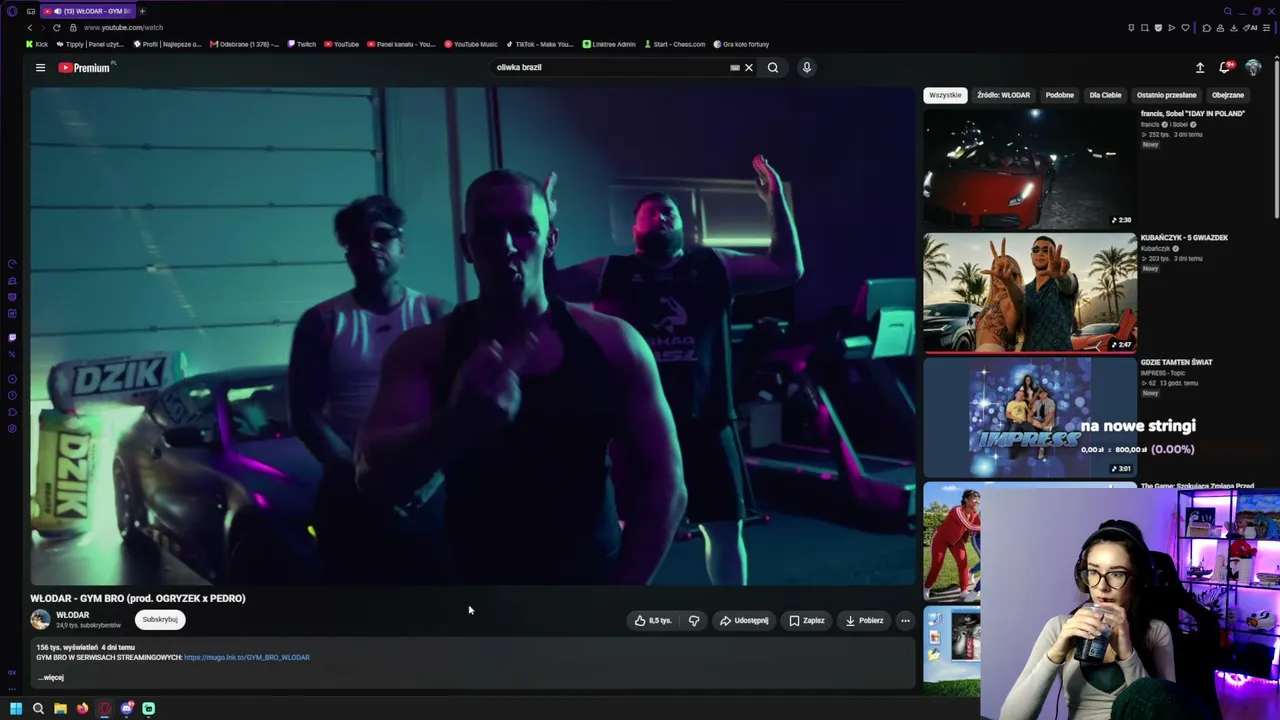The image size is (1280, 720).
Task: Open a new browser tab with plus
Action: [x=142, y=11]
